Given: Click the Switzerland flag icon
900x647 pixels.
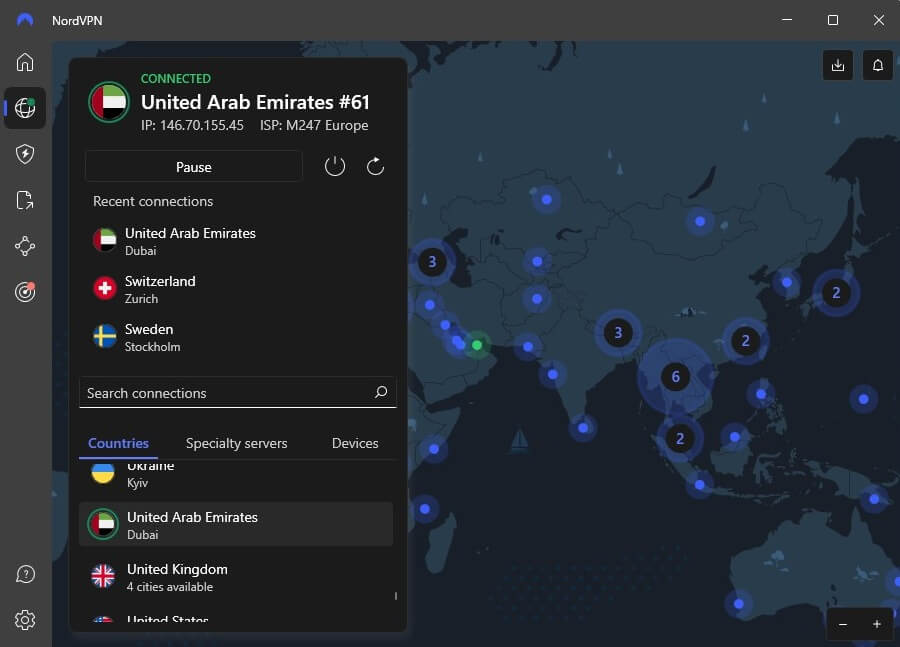Looking at the screenshot, I should (x=104, y=288).
